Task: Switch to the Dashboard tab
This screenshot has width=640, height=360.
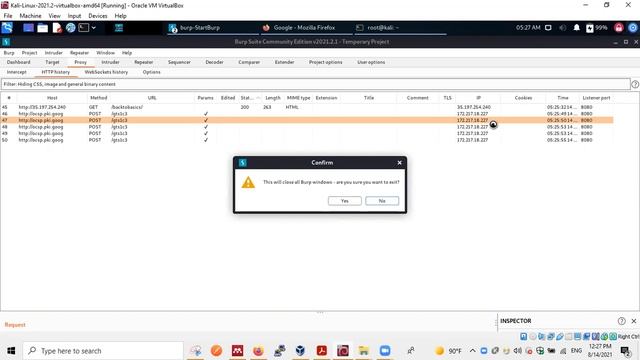Action: tap(18, 62)
